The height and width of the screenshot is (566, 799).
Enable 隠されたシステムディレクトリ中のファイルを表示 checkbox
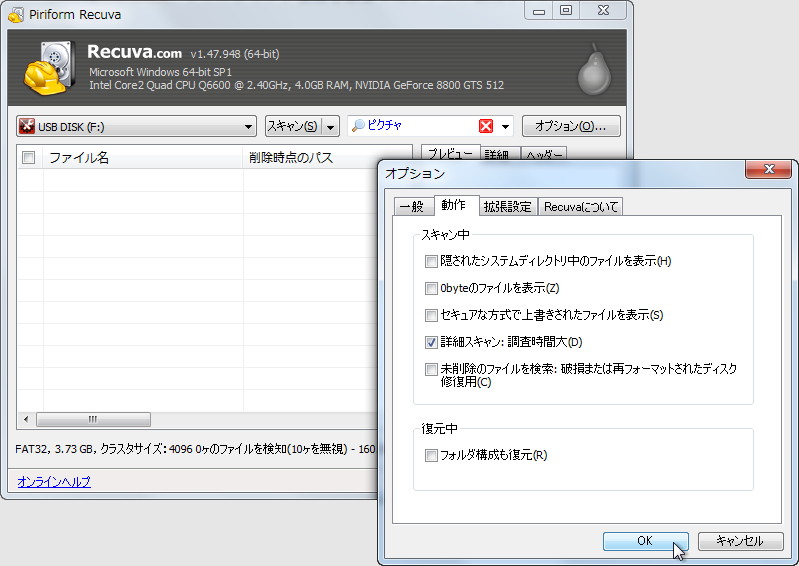[x=431, y=261]
